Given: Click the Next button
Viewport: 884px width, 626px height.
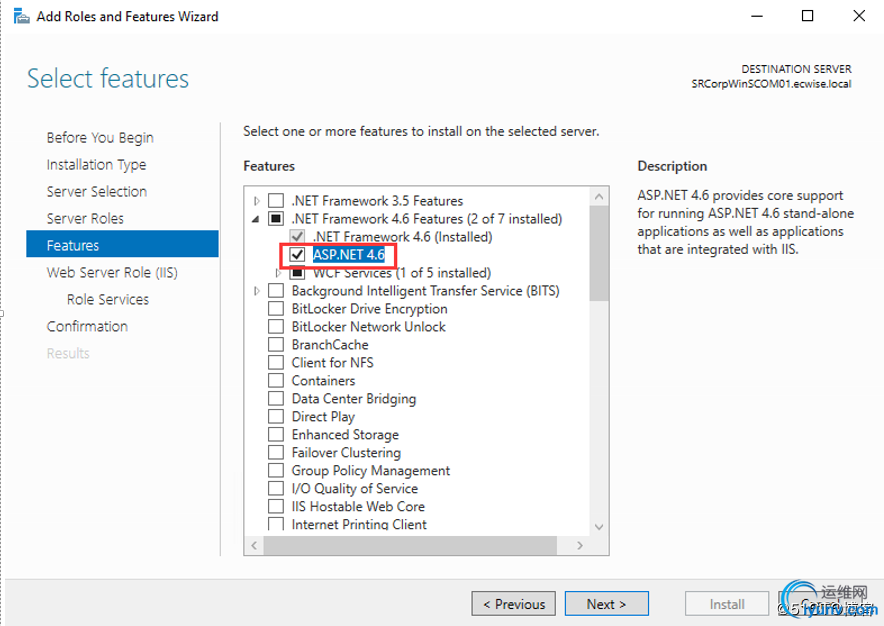Looking at the screenshot, I should [x=606, y=604].
